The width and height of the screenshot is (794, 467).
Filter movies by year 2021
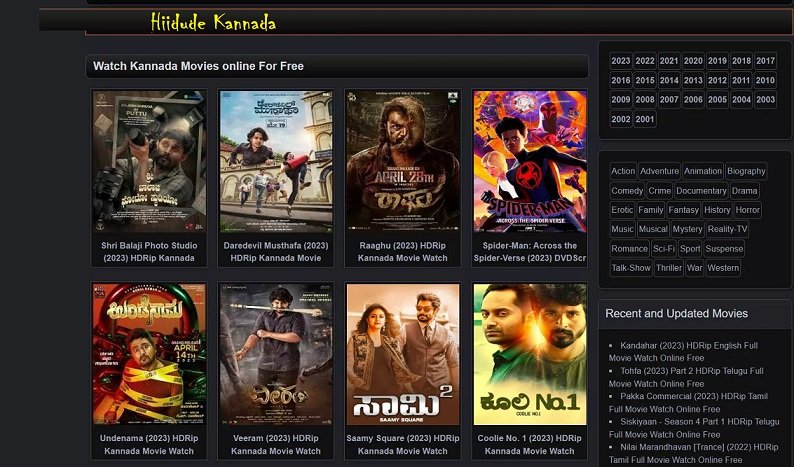669,61
